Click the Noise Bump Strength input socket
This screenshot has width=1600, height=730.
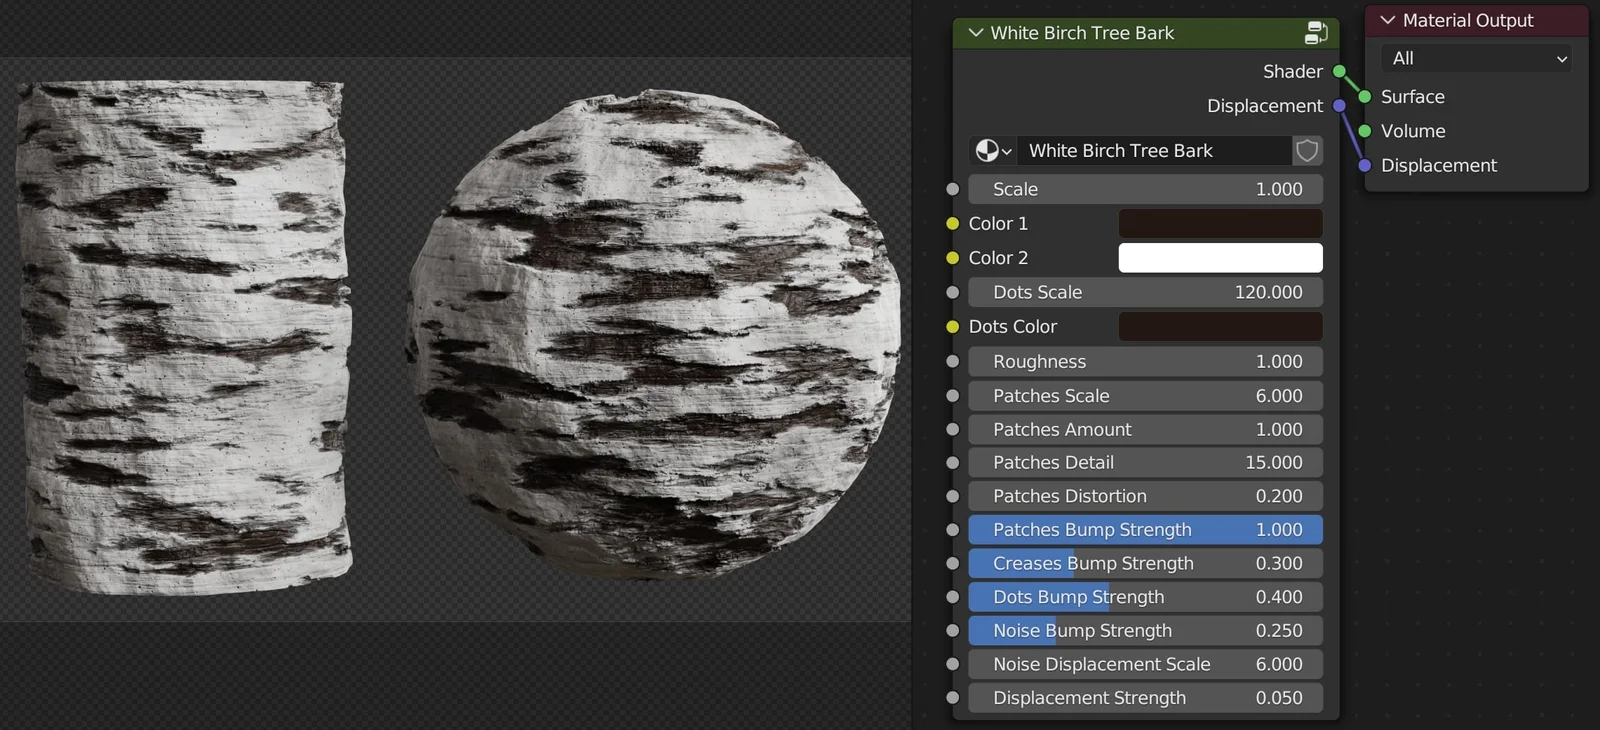(952, 631)
